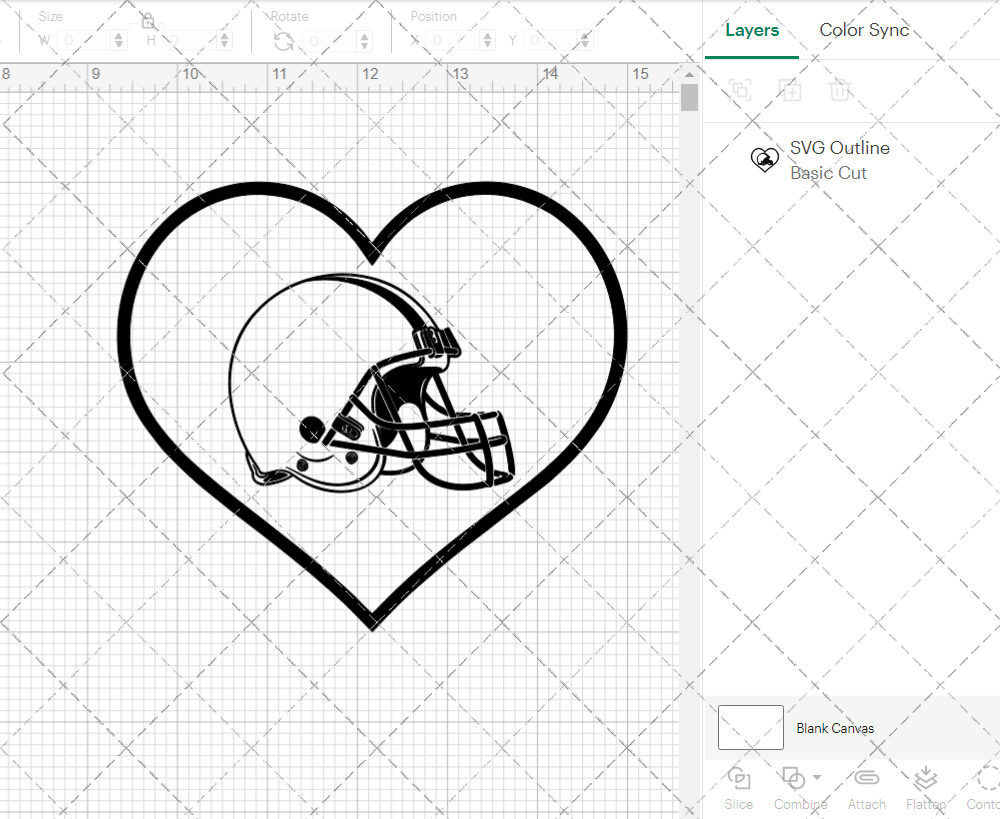
Task: Click the Rotate icon
Action: [x=283, y=41]
